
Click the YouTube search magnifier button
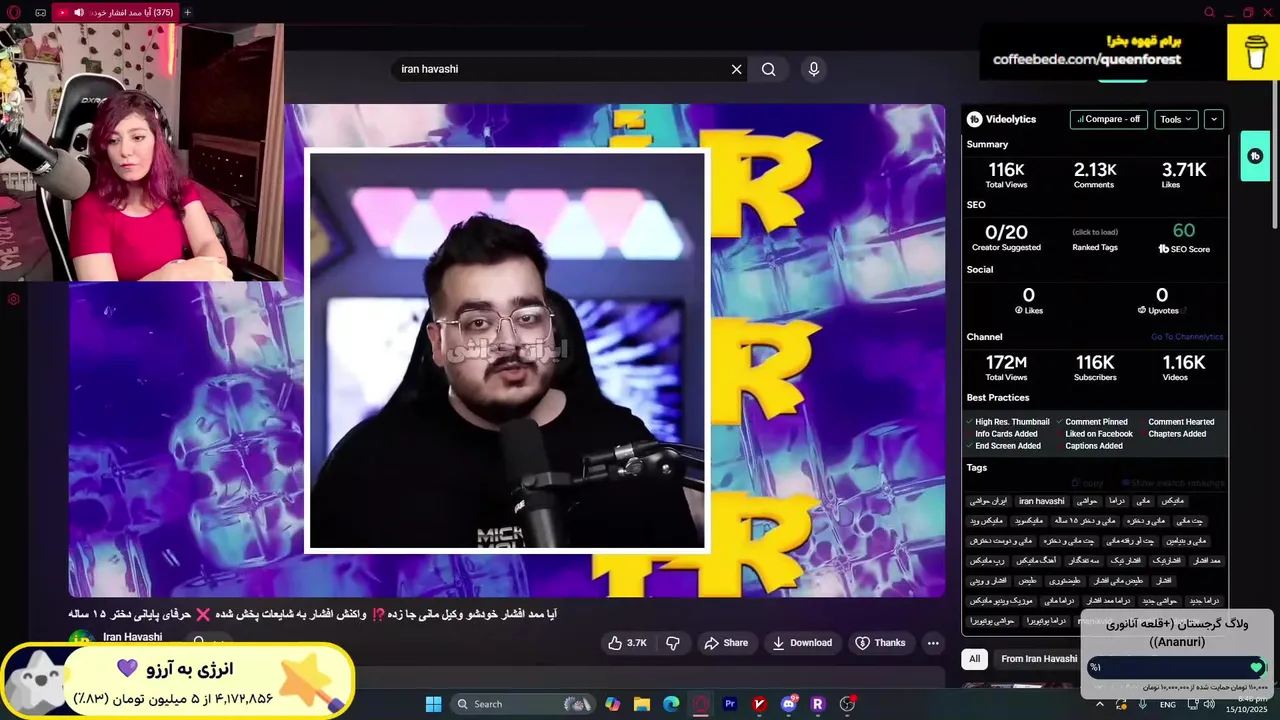768,69
